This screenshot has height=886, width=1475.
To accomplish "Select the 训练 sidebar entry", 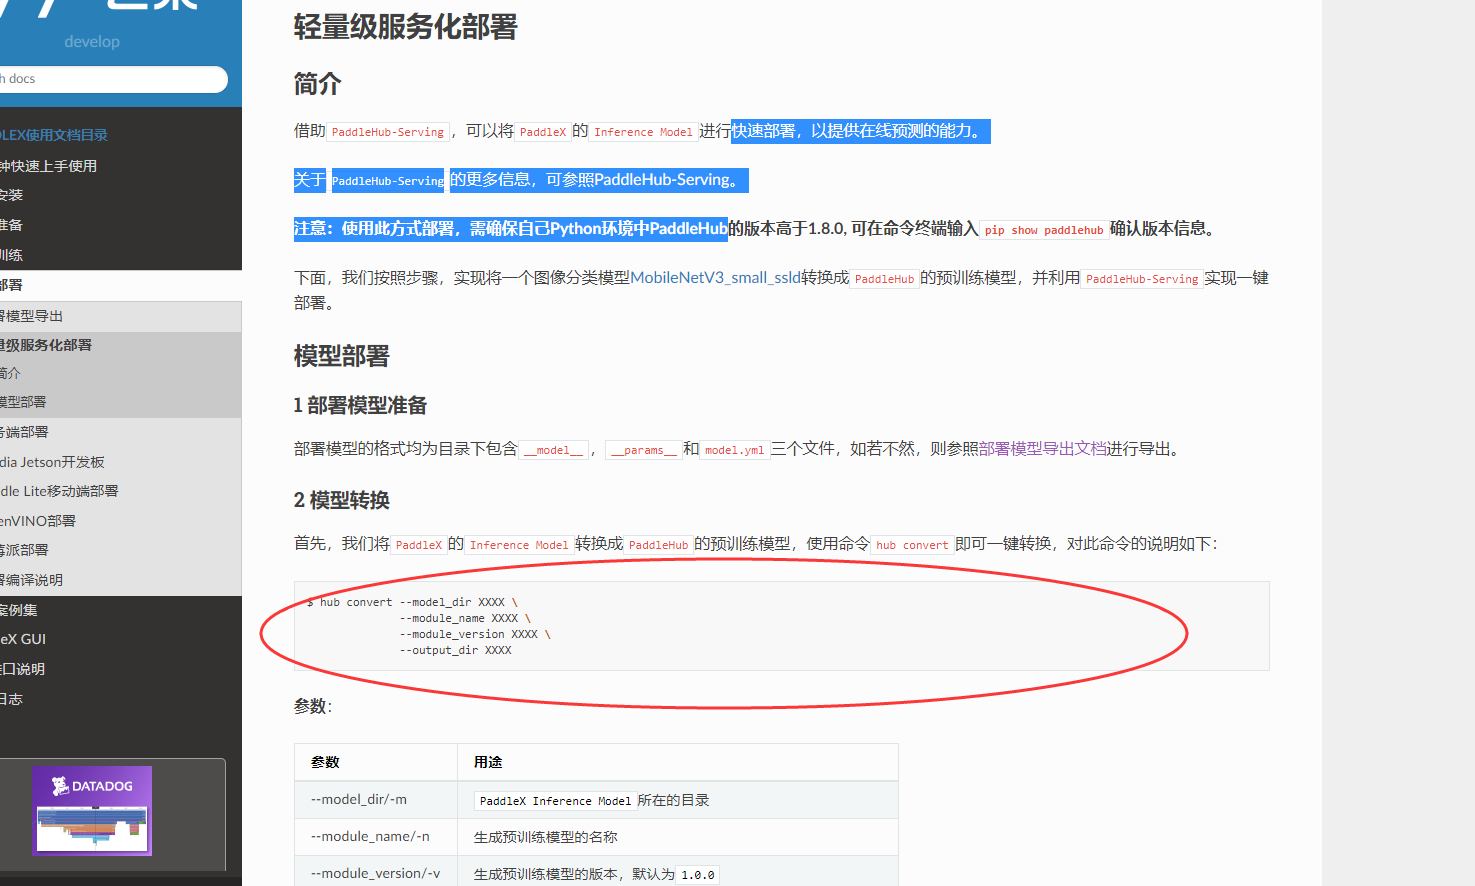I will point(12,255).
